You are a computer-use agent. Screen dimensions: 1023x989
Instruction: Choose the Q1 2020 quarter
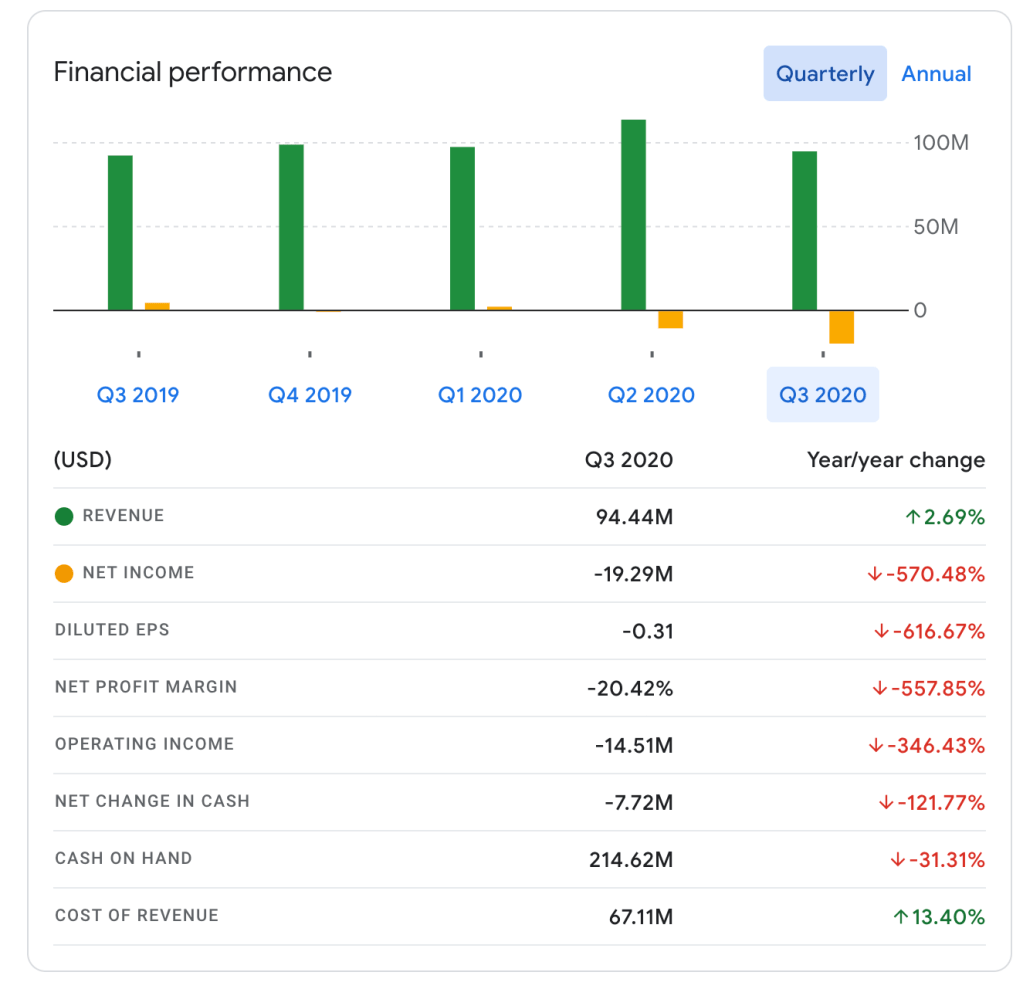(x=480, y=395)
